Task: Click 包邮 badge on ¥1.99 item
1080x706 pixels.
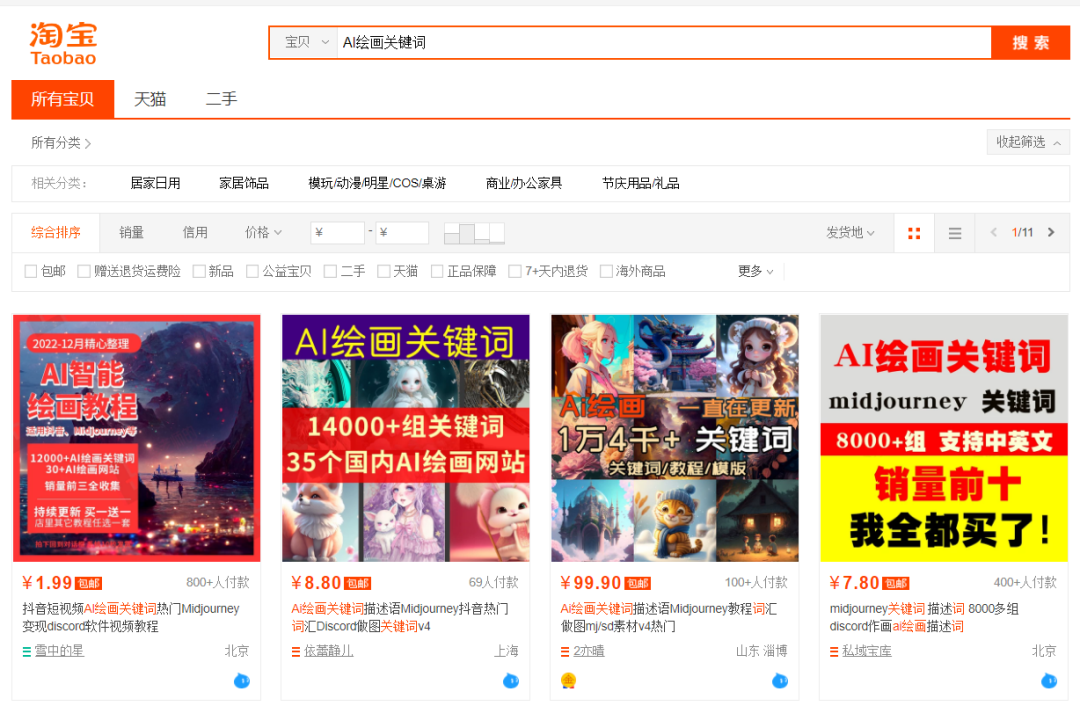Action: 88,583
